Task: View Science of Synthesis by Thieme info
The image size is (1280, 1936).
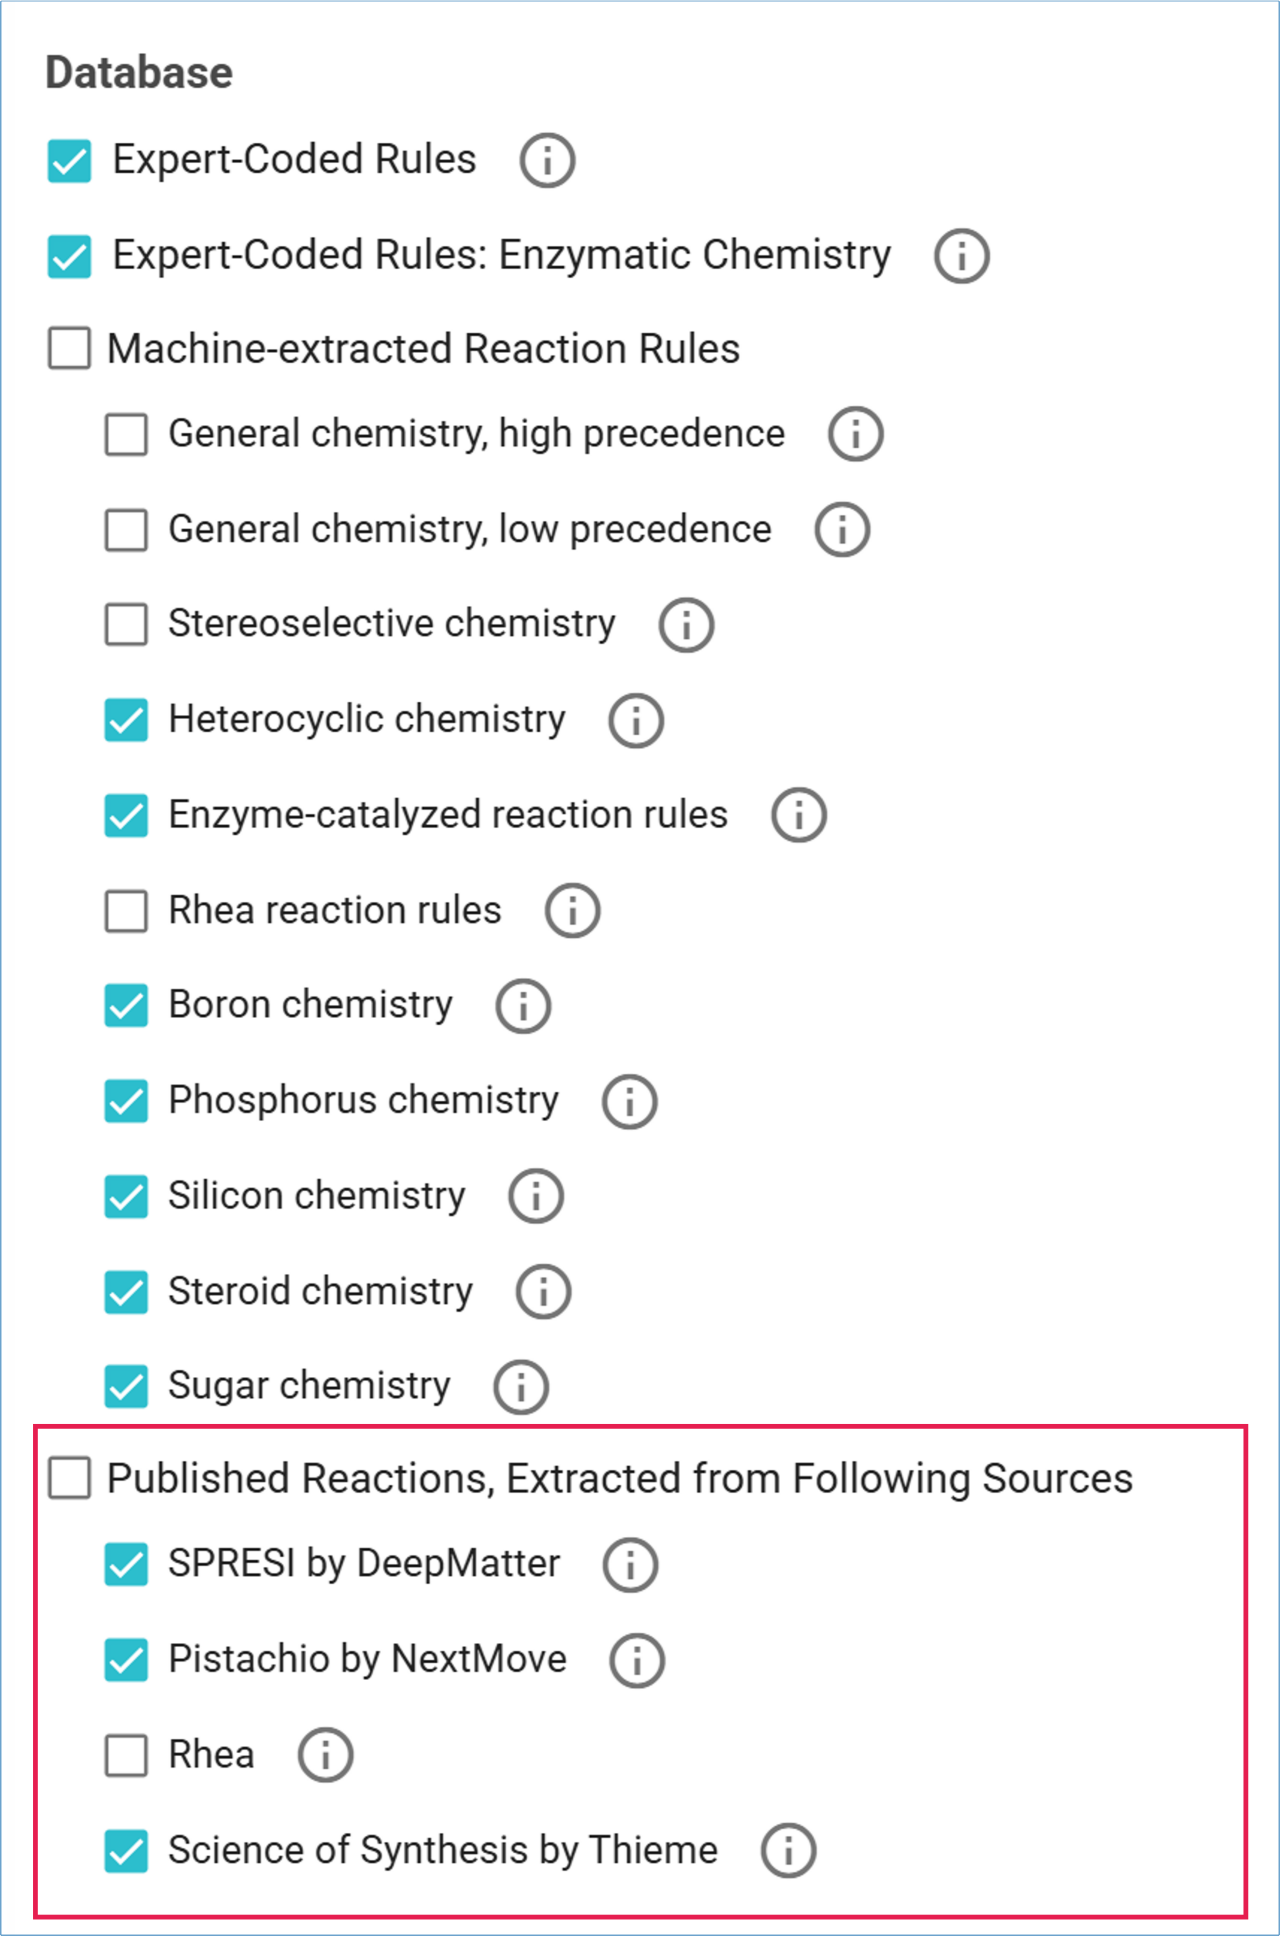Action: 788,1851
